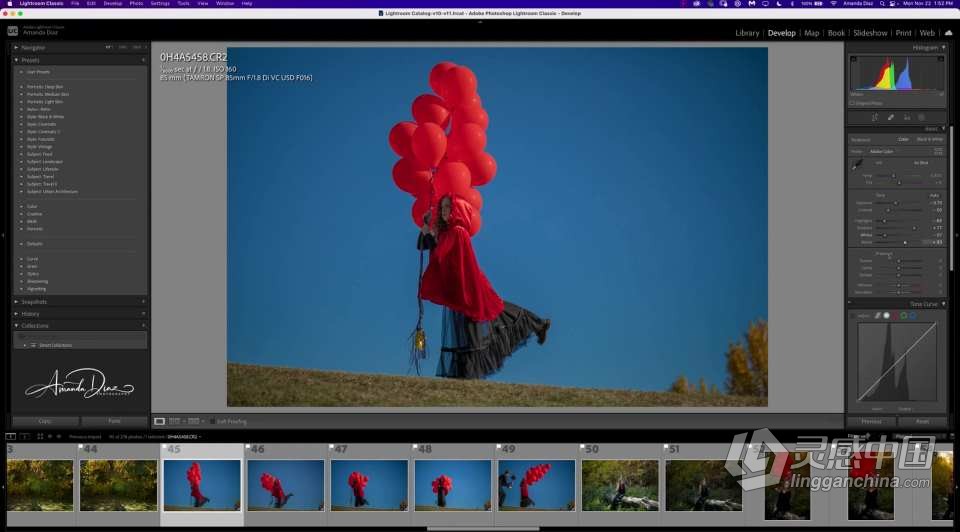The height and width of the screenshot is (532, 960).
Task: Select the Healing brush tool icon
Action: 890,117
